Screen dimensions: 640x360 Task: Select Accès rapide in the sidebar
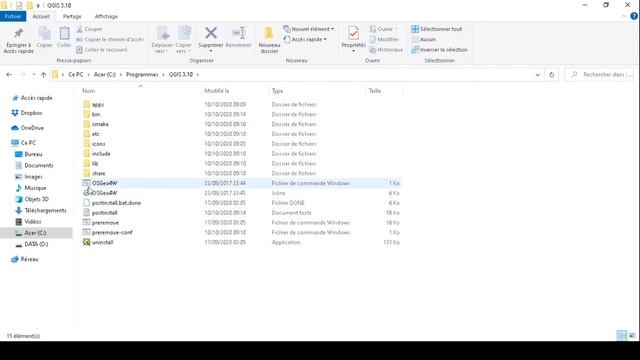click(x=36, y=98)
